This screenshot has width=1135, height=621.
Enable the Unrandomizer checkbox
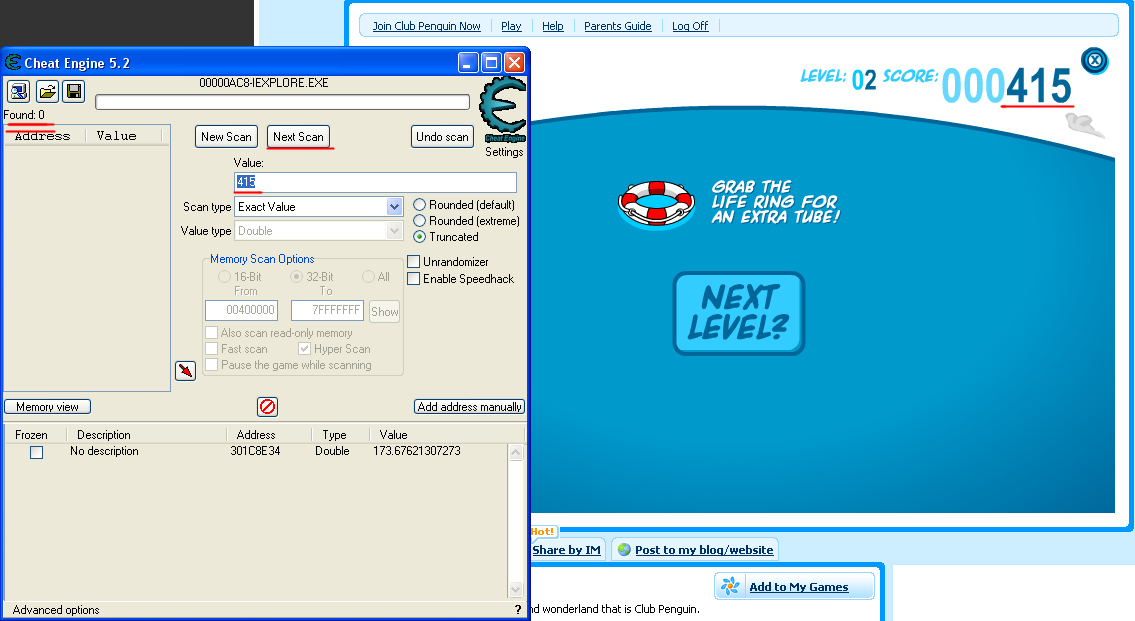[x=414, y=261]
